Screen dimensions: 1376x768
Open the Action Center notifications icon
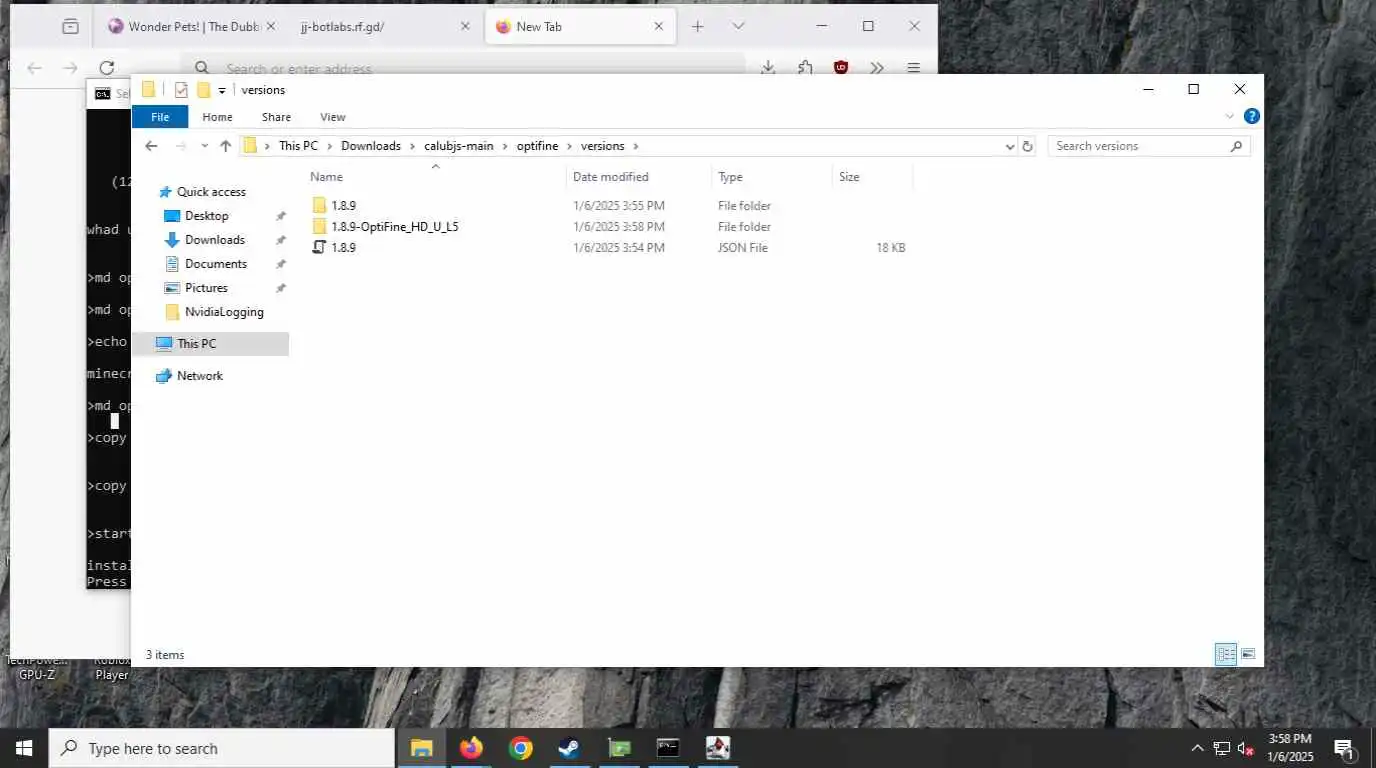pos(1345,748)
